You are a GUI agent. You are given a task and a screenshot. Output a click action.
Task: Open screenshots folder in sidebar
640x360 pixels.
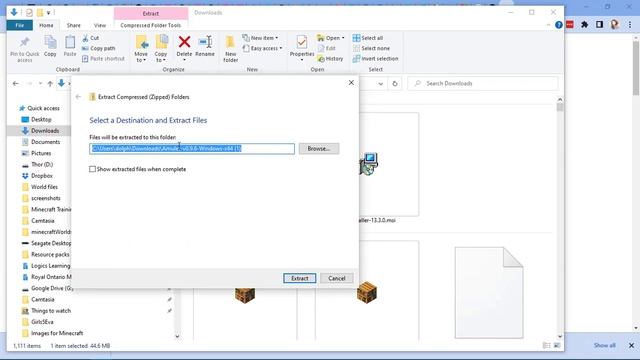point(45,198)
